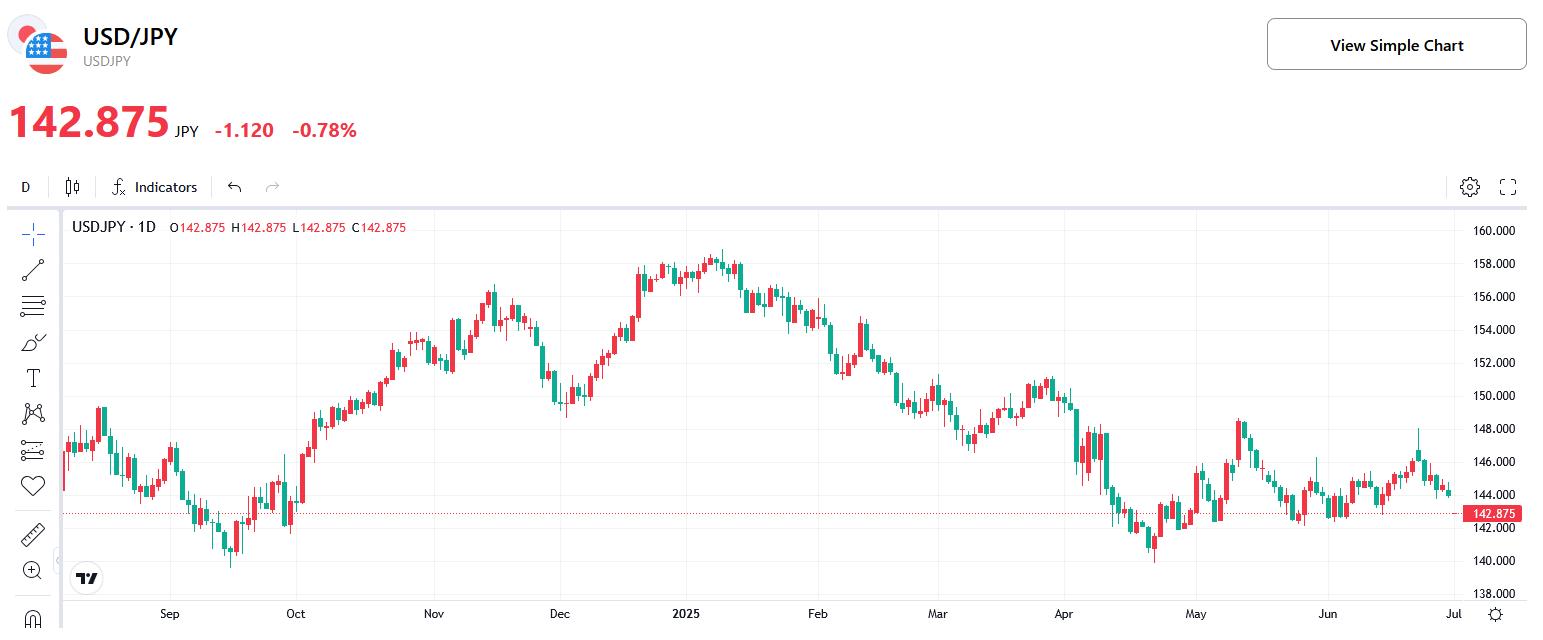Toggle Magnet snap mode
The image size is (1543, 640).
[33, 621]
